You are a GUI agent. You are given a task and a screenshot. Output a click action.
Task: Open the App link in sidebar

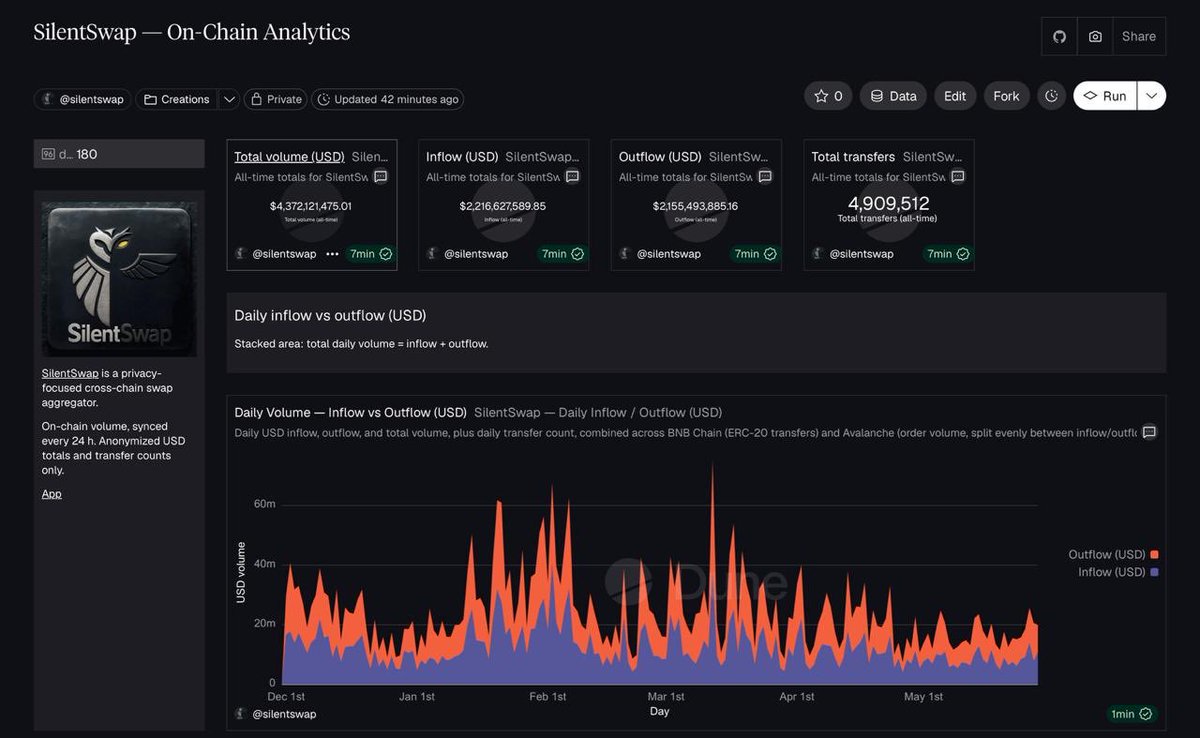(x=52, y=494)
